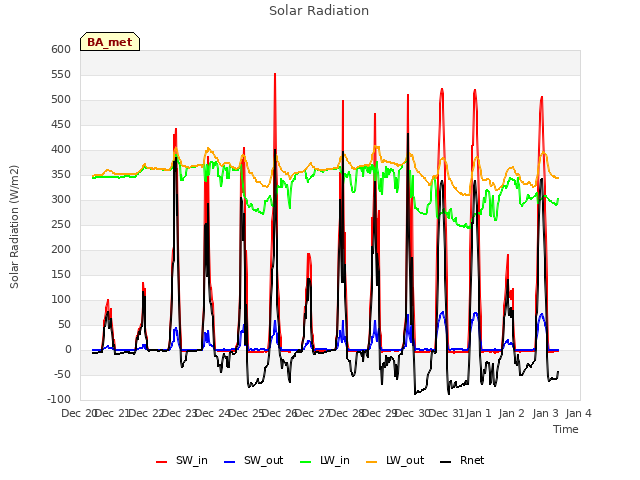
Task: Click the SW_out blue legend swatch
Action: tap(230, 462)
